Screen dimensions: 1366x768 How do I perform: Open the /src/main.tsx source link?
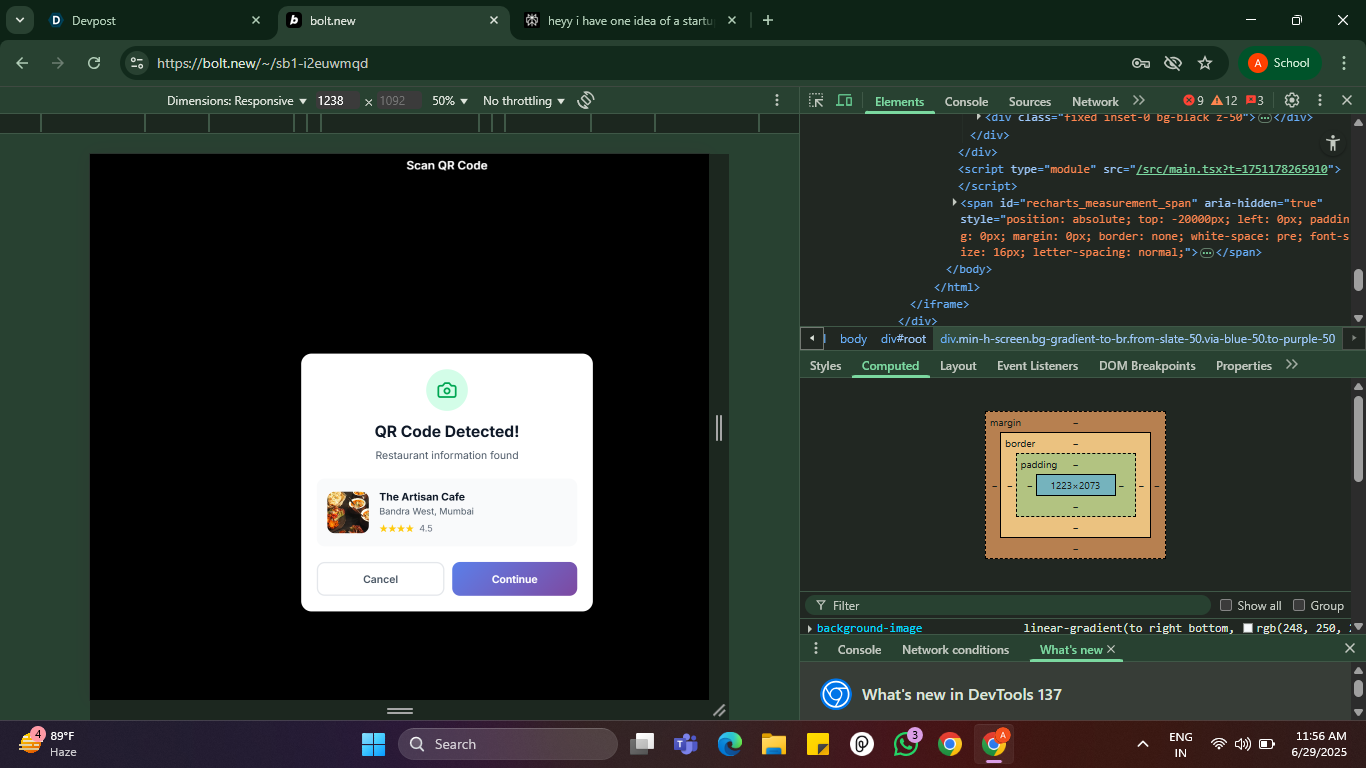click(1231, 169)
